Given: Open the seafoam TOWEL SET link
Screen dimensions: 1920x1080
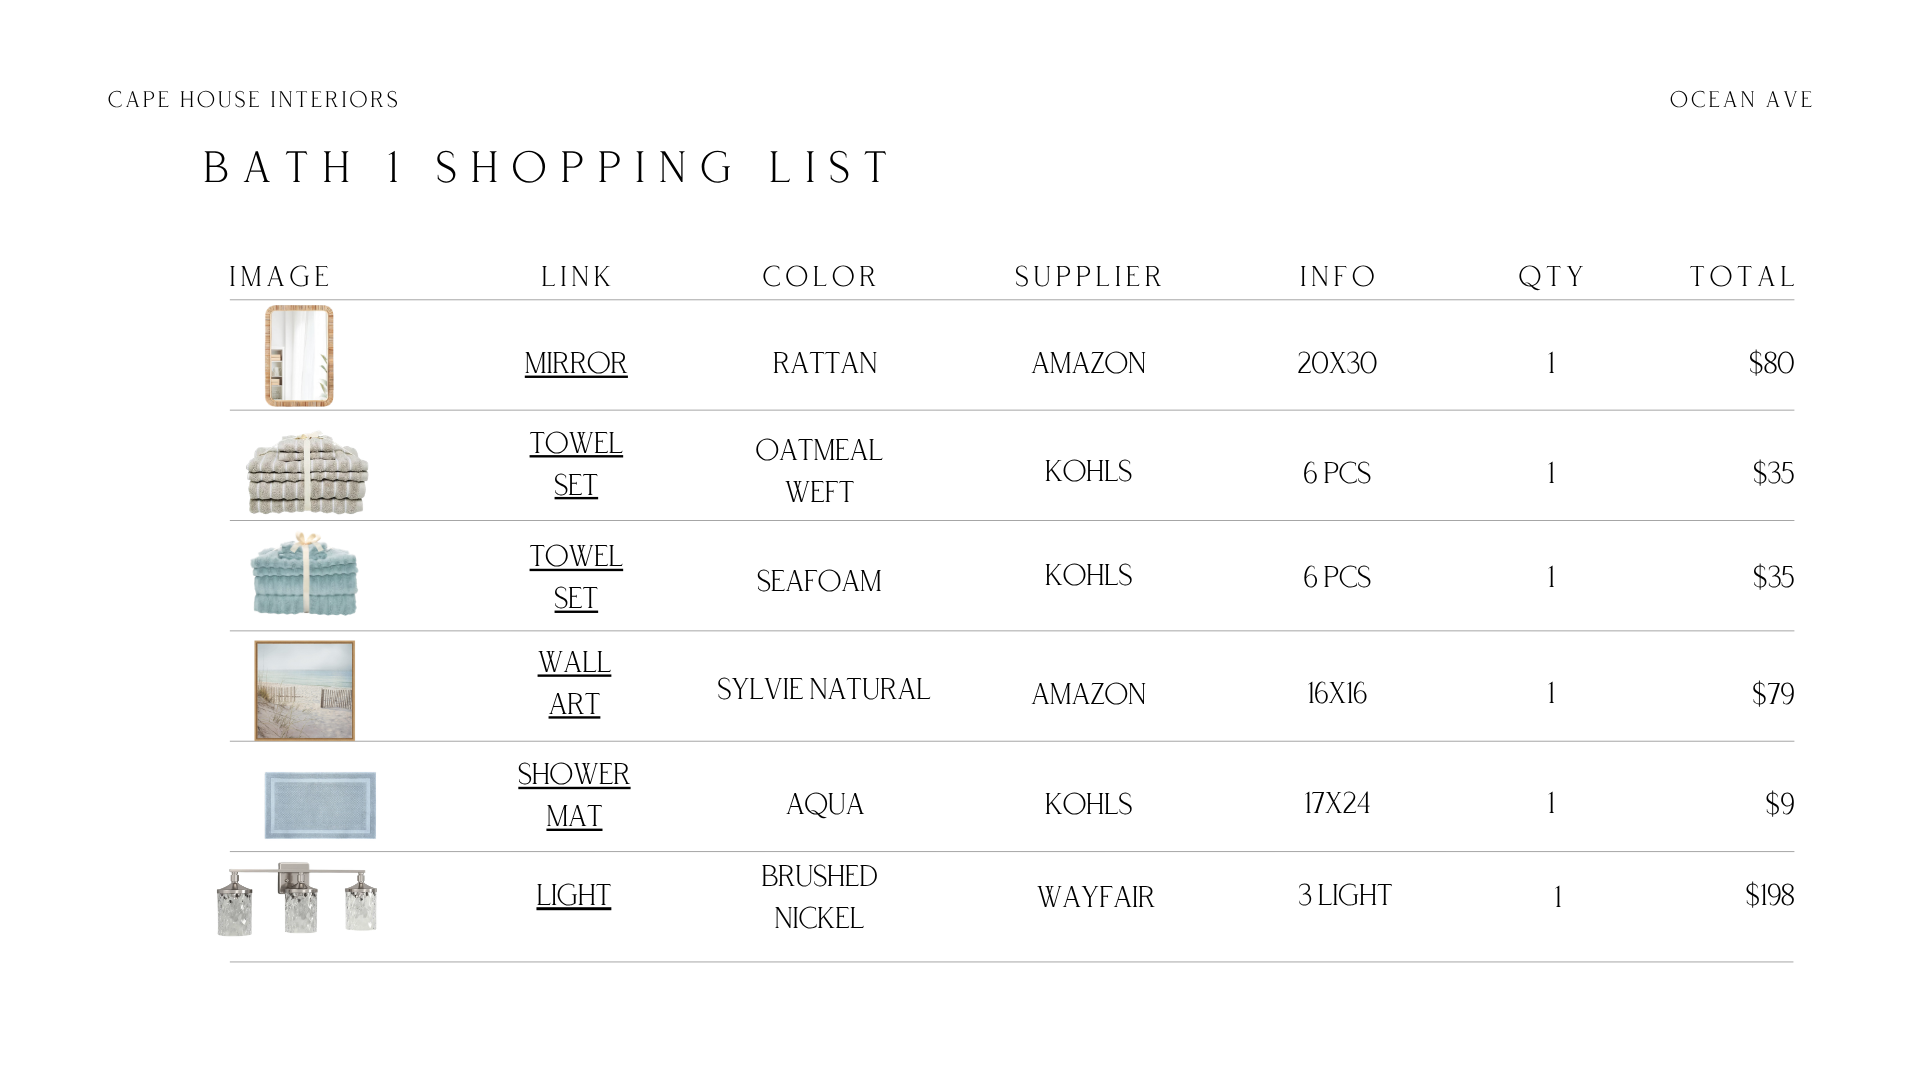Looking at the screenshot, I should click(x=576, y=577).
